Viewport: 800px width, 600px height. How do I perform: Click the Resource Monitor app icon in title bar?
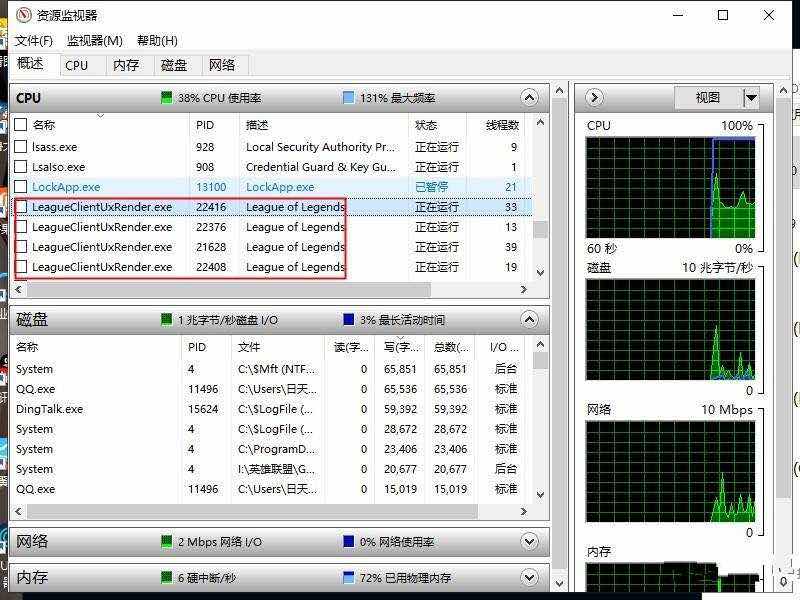pyautogui.click(x=24, y=15)
